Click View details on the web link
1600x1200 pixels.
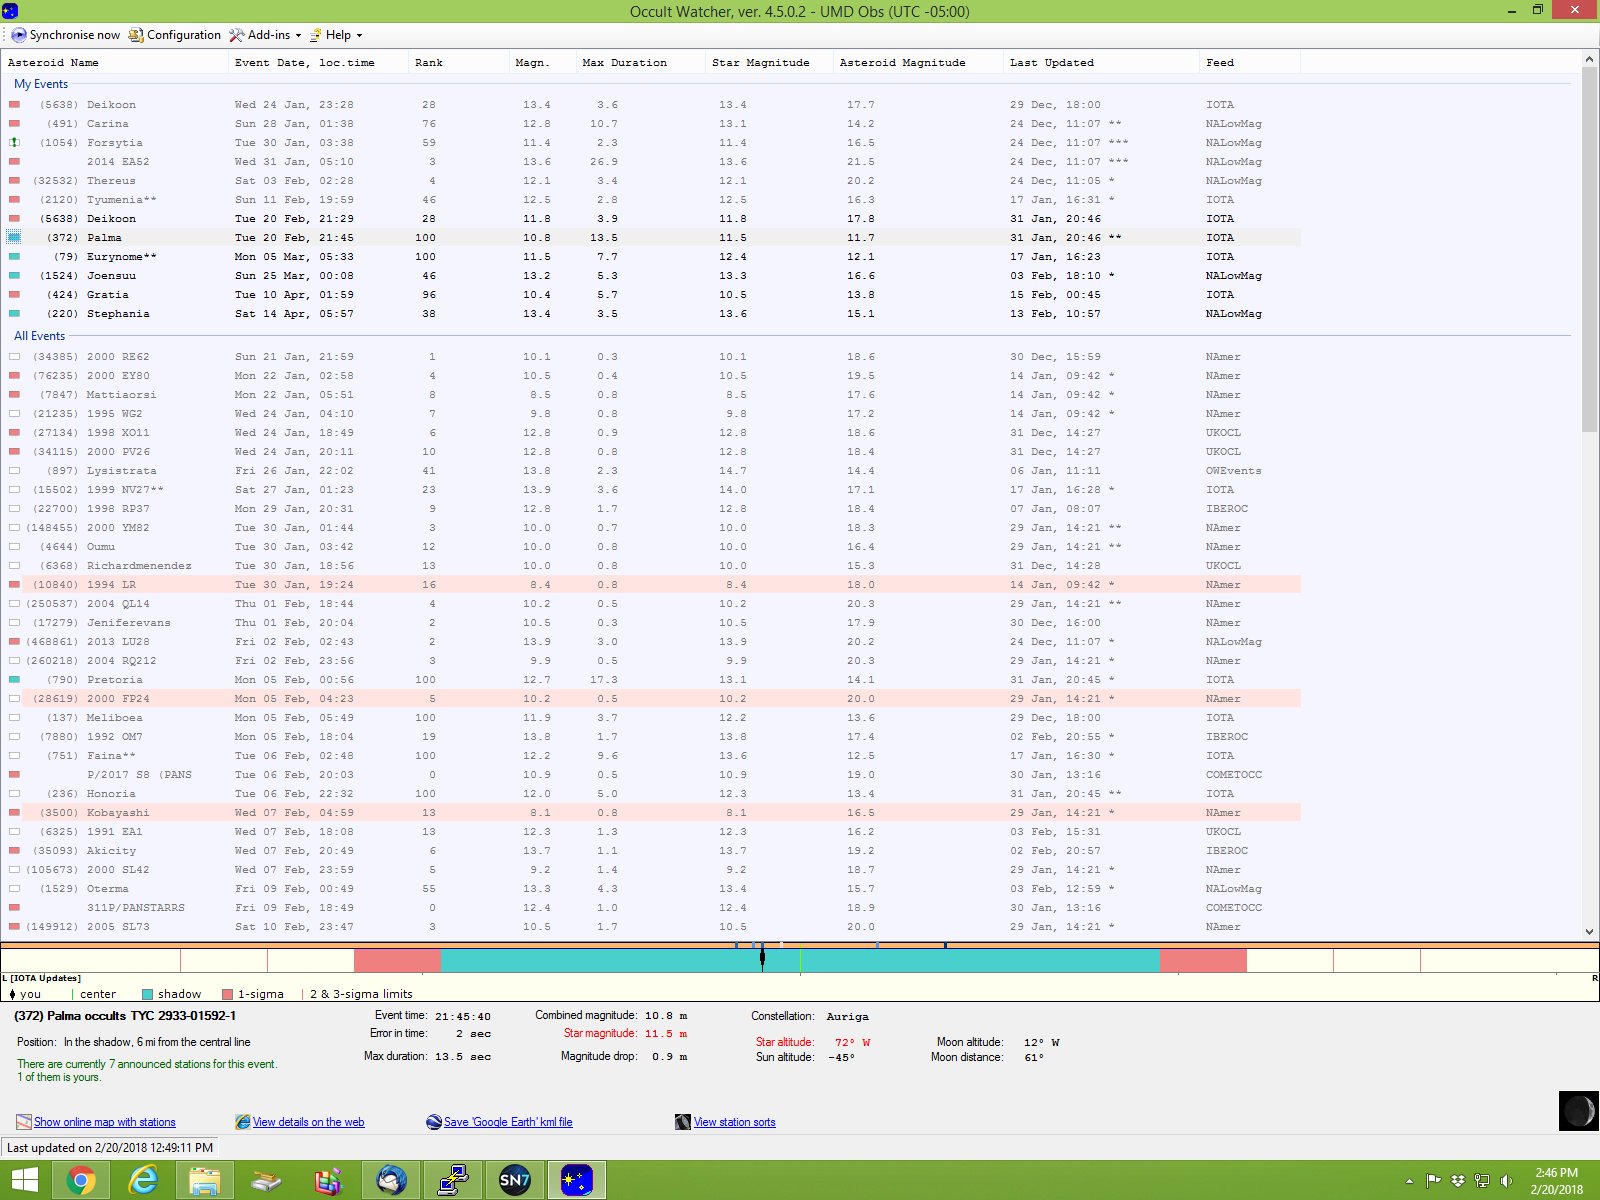[308, 1122]
